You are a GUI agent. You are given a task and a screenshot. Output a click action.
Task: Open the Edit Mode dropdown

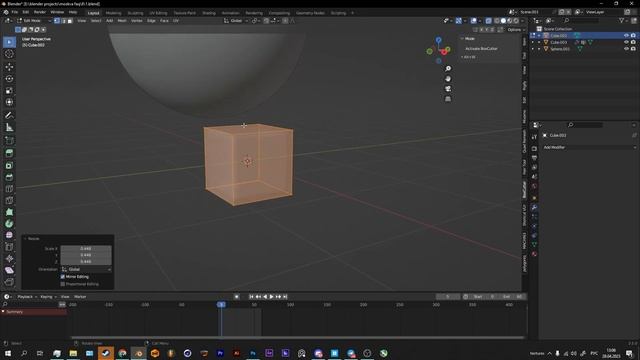[34, 20]
